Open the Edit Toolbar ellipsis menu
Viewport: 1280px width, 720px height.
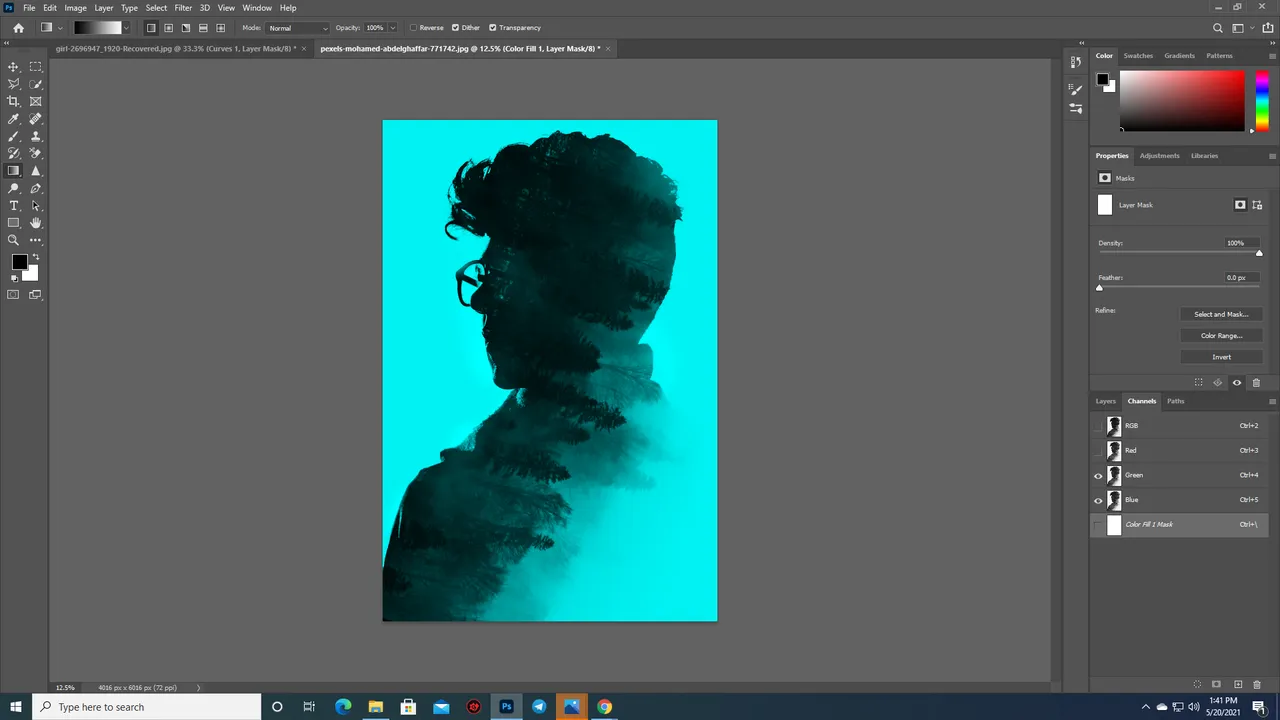[x=36, y=240]
